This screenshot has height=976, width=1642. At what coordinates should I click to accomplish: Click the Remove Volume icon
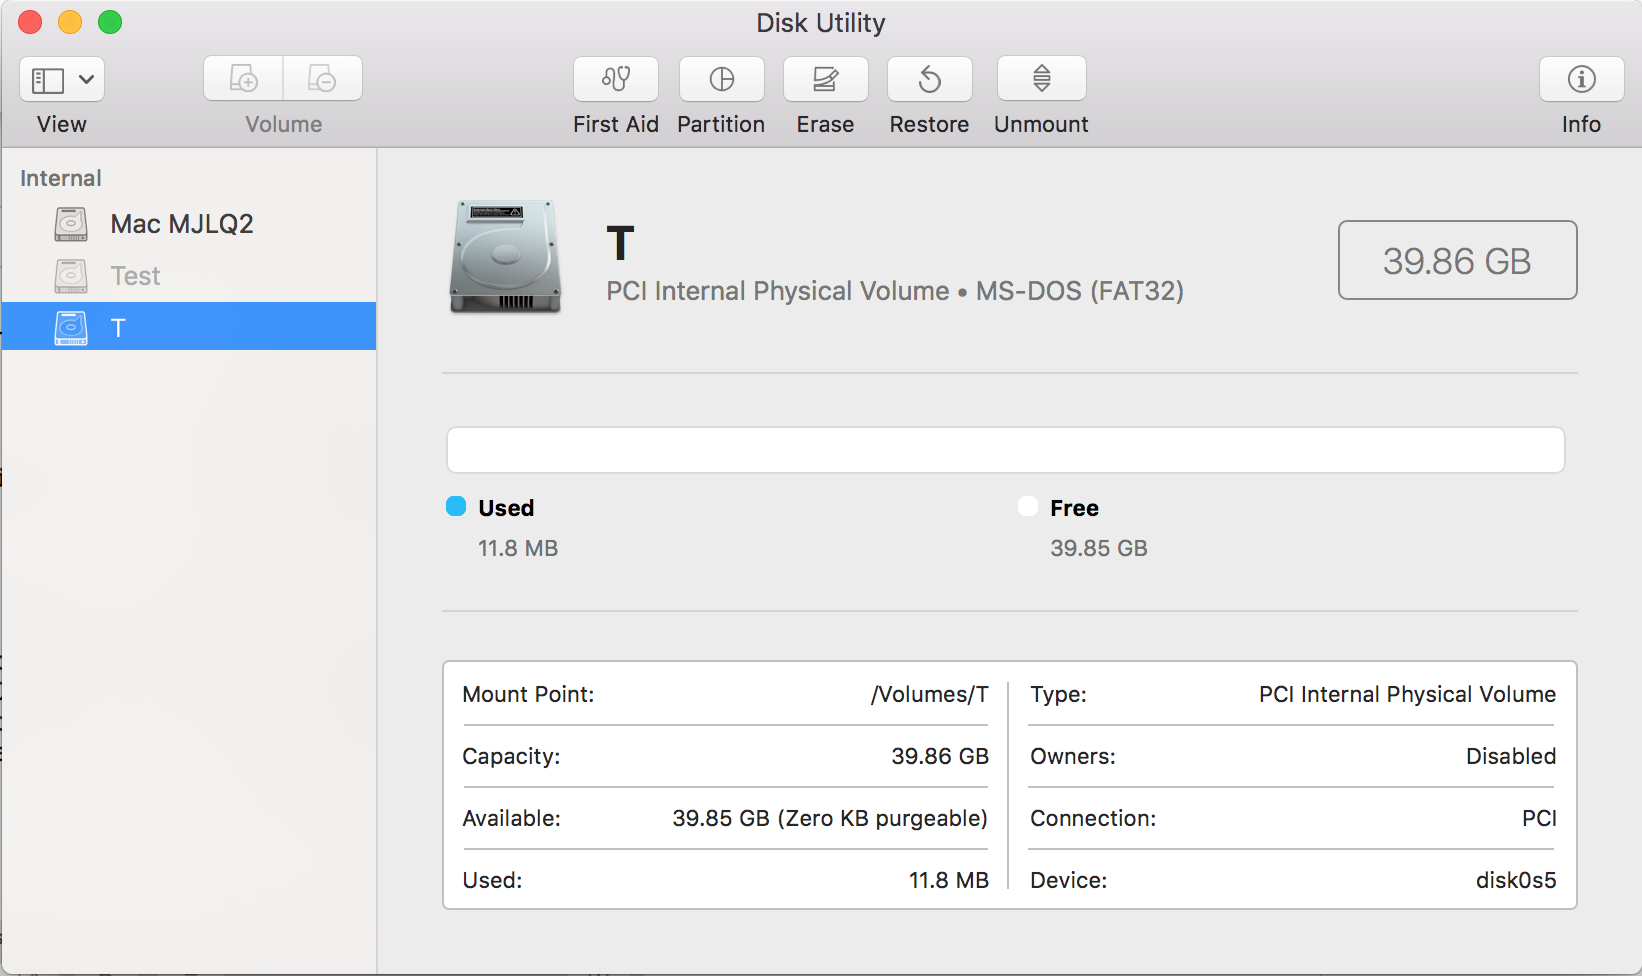(x=323, y=78)
